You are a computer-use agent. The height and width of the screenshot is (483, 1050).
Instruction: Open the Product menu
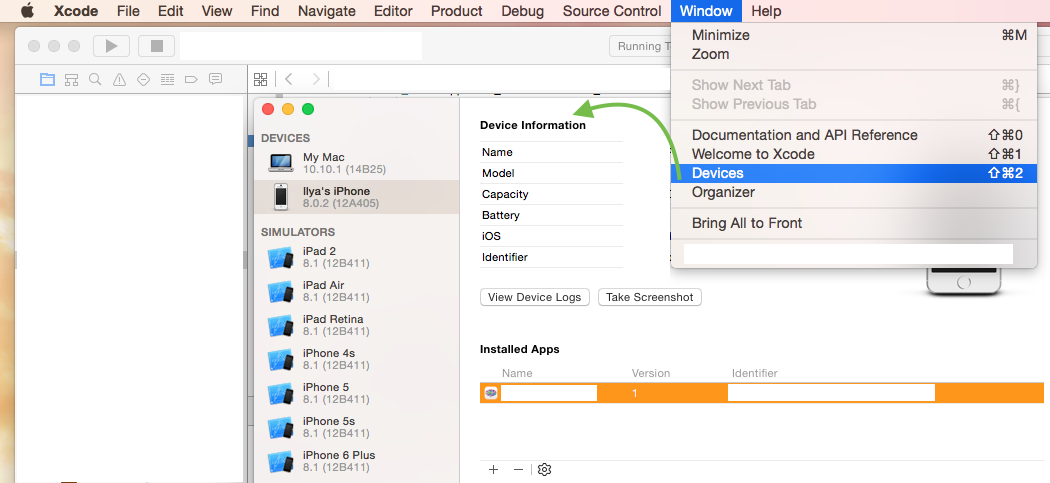click(457, 11)
